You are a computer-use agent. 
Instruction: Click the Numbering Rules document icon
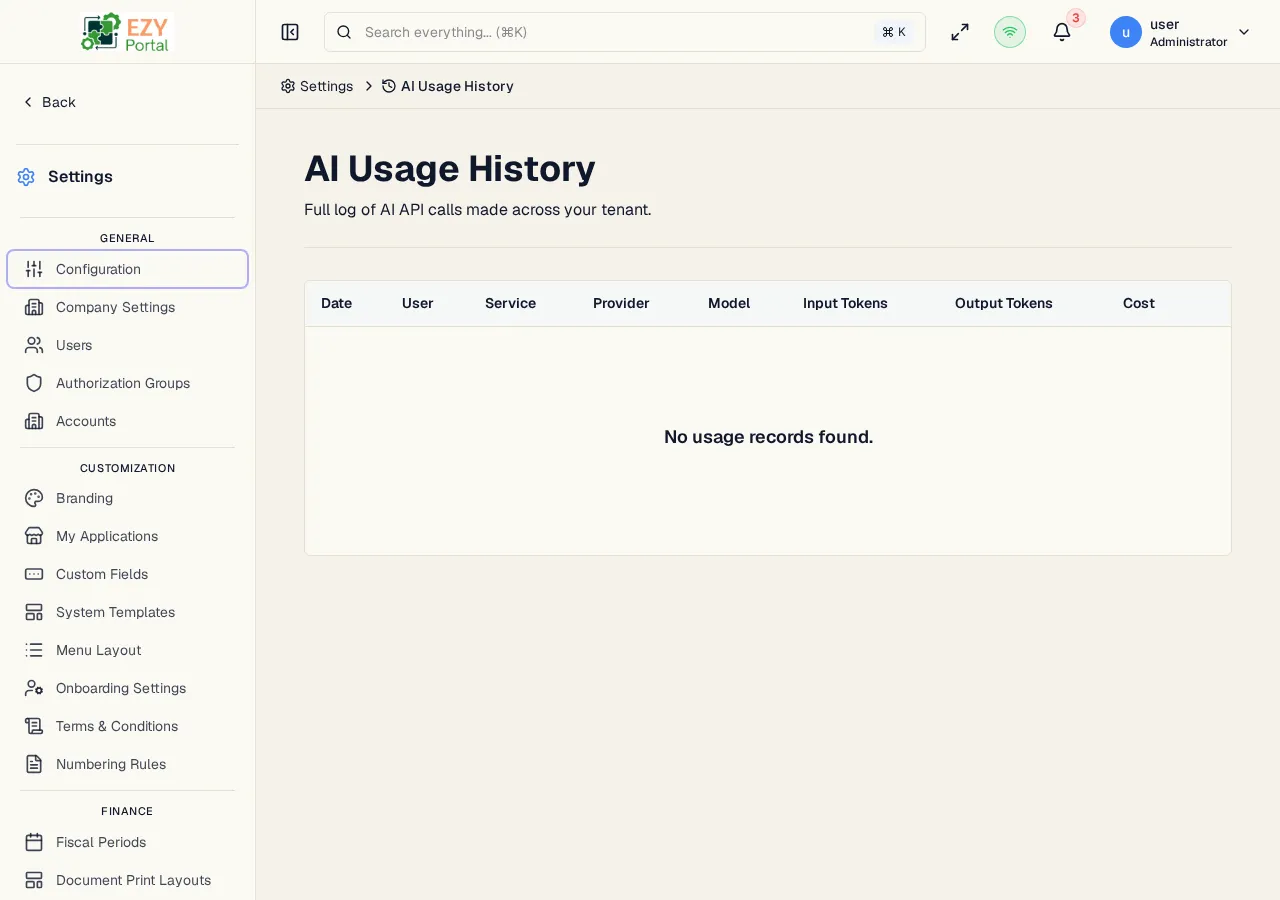tap(34, 764)
